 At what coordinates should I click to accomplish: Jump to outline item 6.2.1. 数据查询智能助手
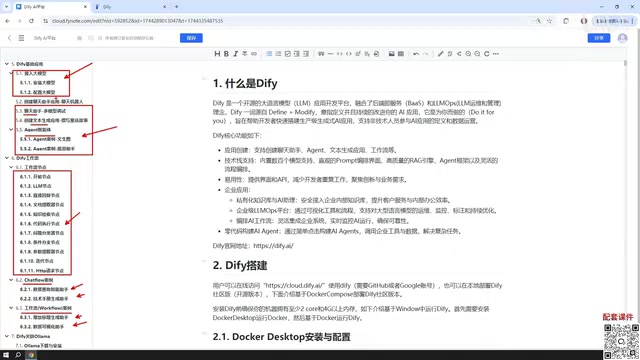coord(44,289)
